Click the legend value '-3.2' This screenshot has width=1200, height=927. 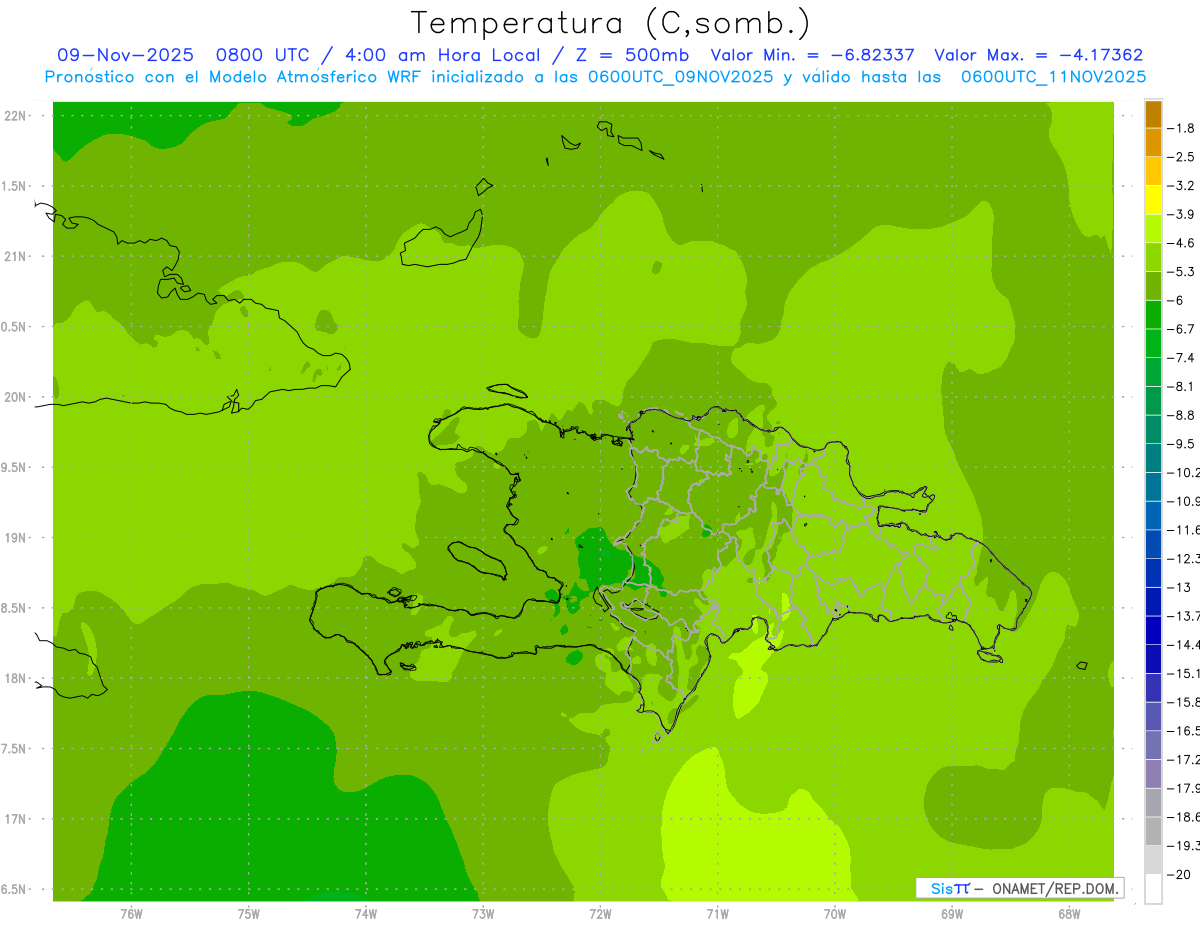click(x=1180, y=186)
